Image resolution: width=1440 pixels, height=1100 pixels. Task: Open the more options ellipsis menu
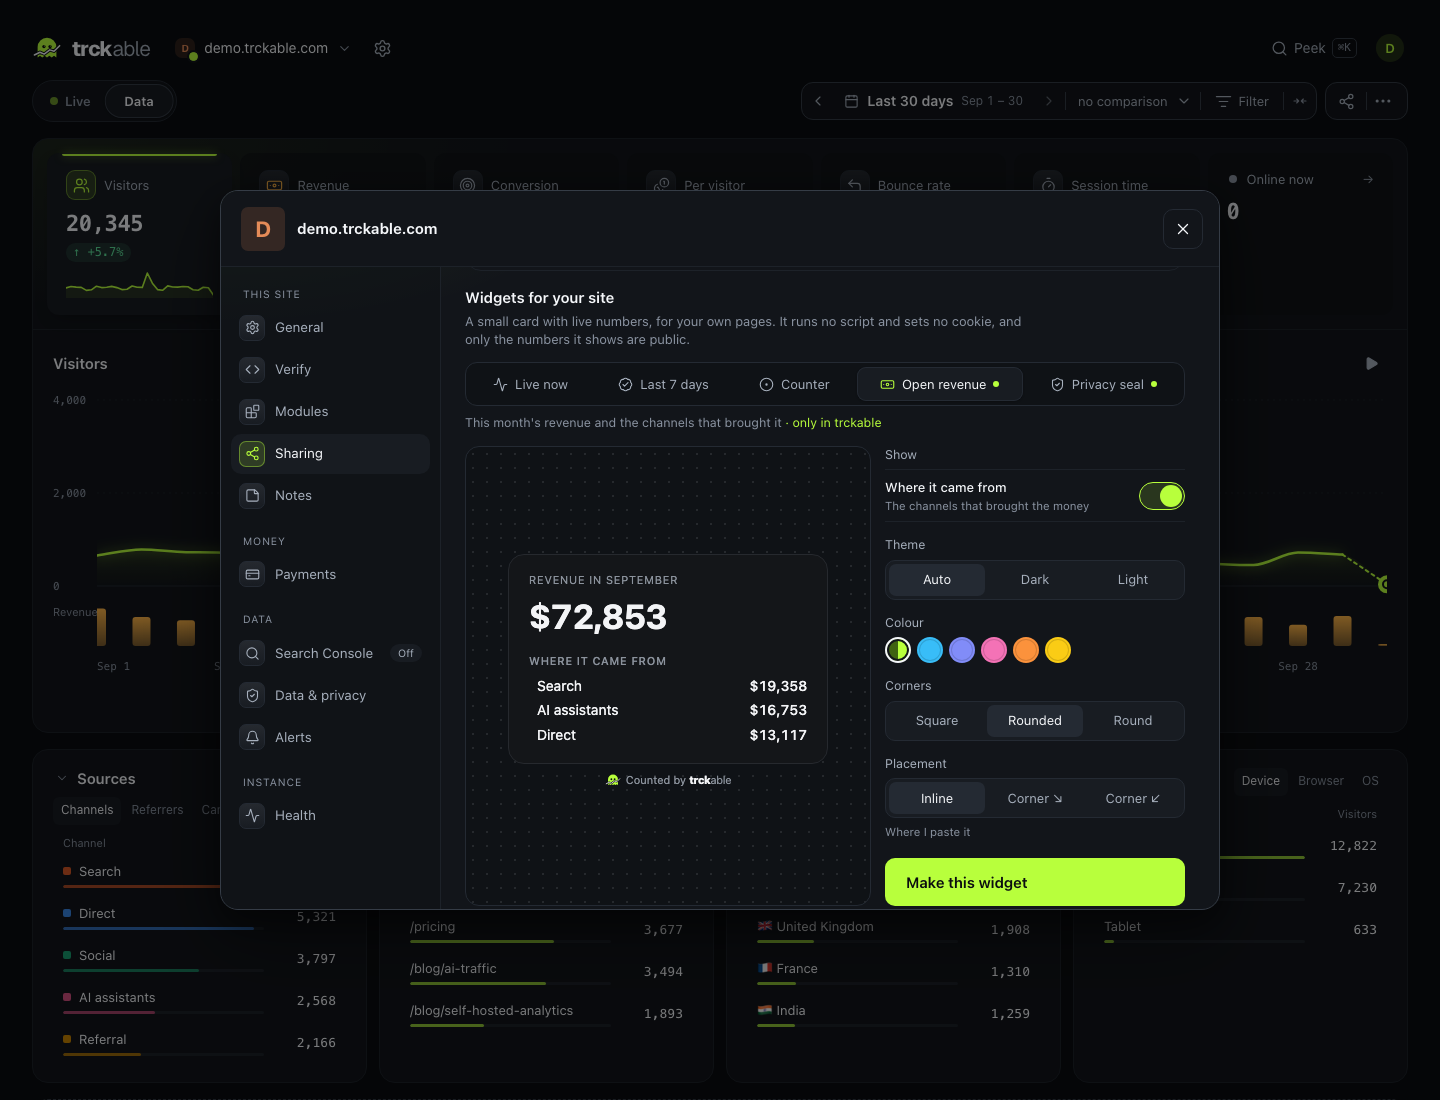tap(1383, 101)
